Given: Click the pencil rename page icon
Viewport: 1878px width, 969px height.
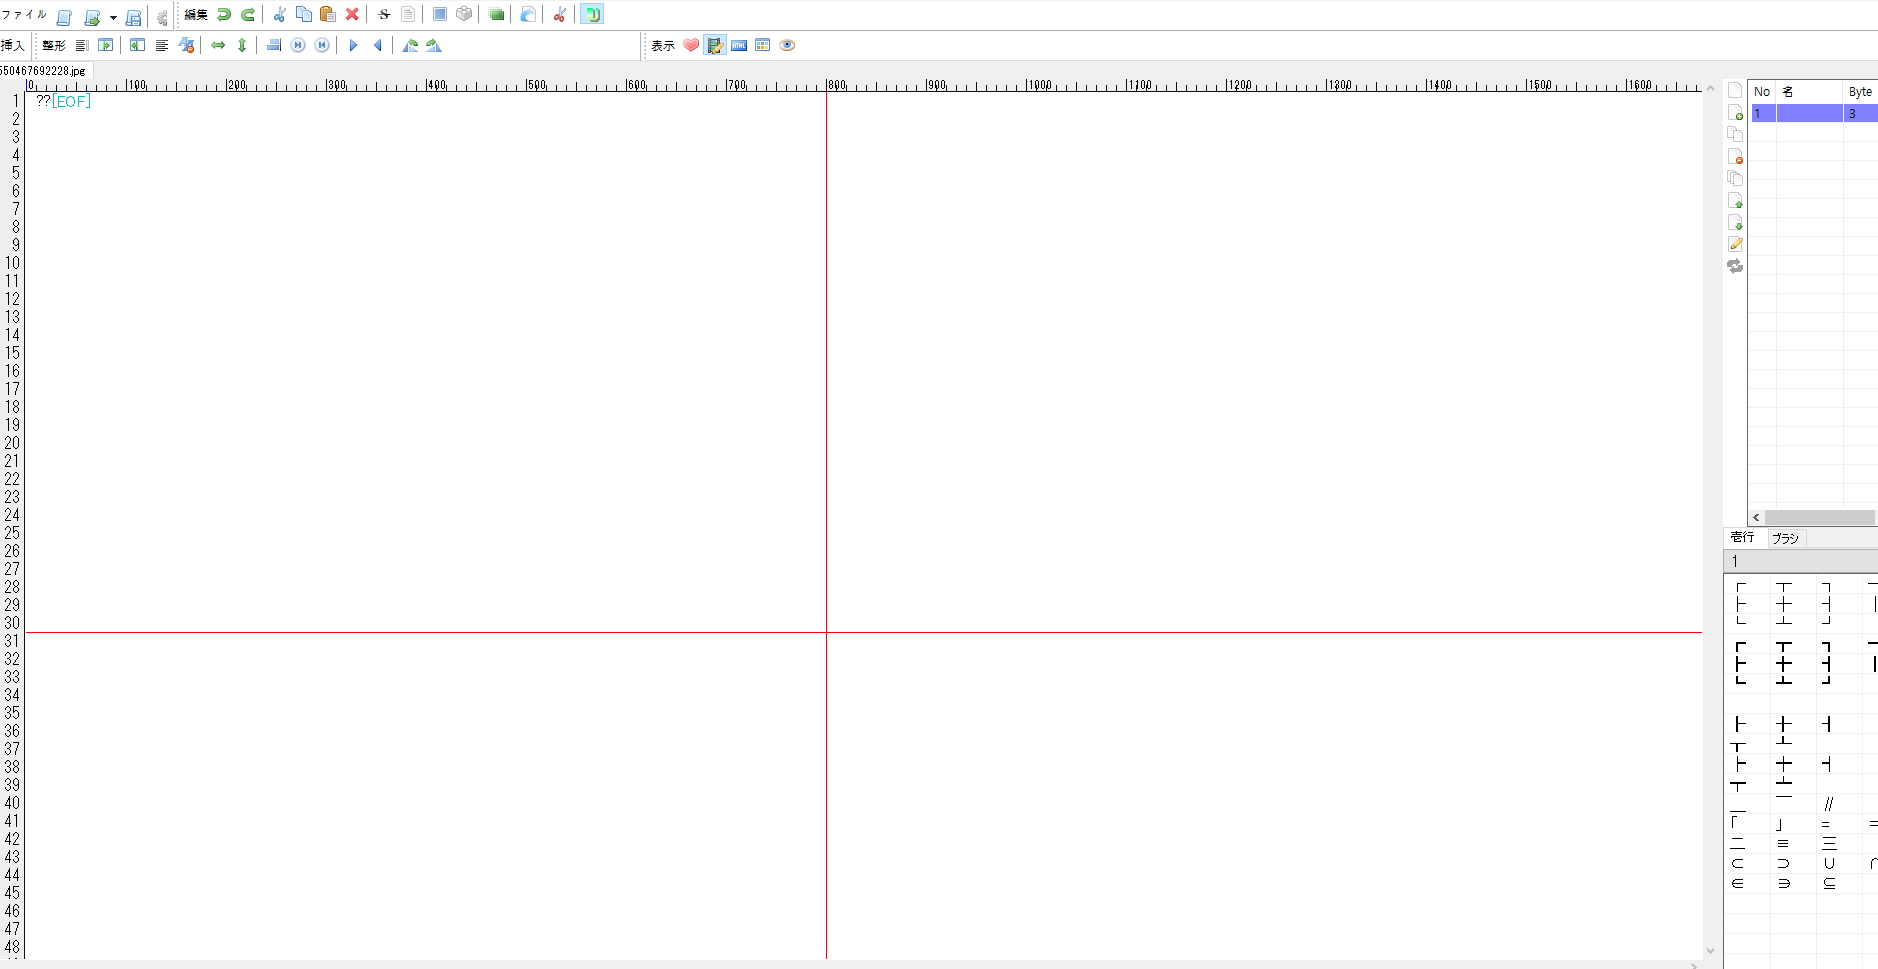Looking at the screenshot, I should pyautogui.click(x=1735, y=244).
